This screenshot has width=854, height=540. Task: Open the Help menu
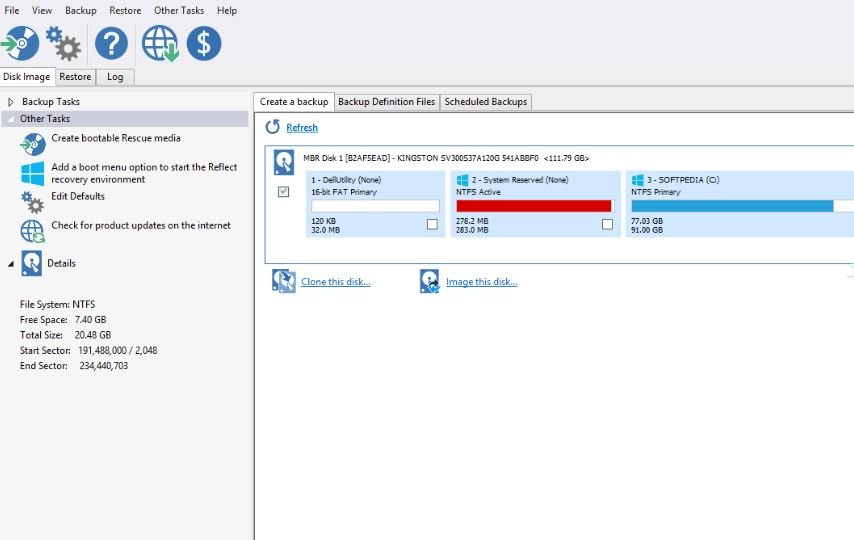(227, 10)
